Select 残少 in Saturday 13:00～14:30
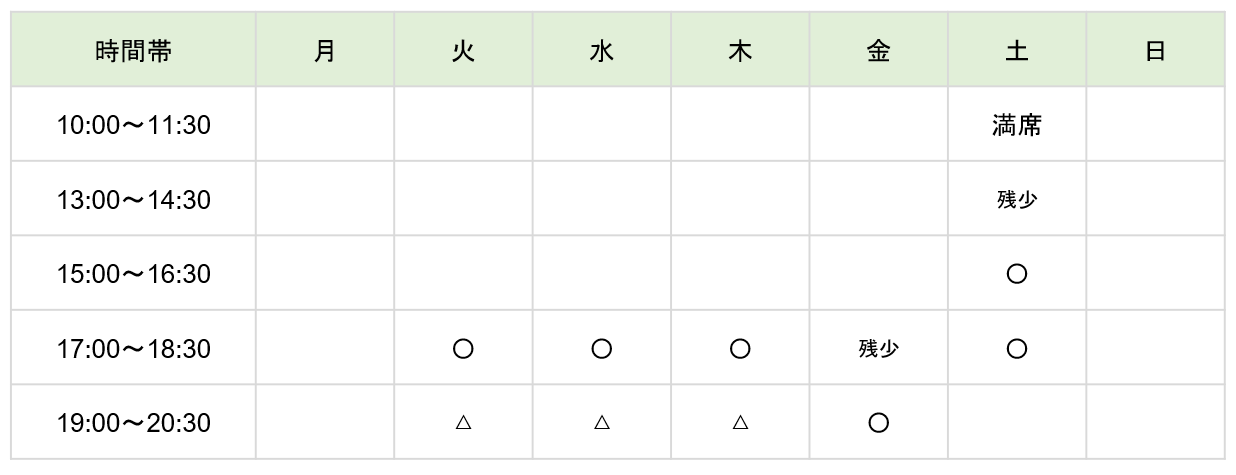This screenshot has width=1236, height=475. click(x=1017, y=200)
